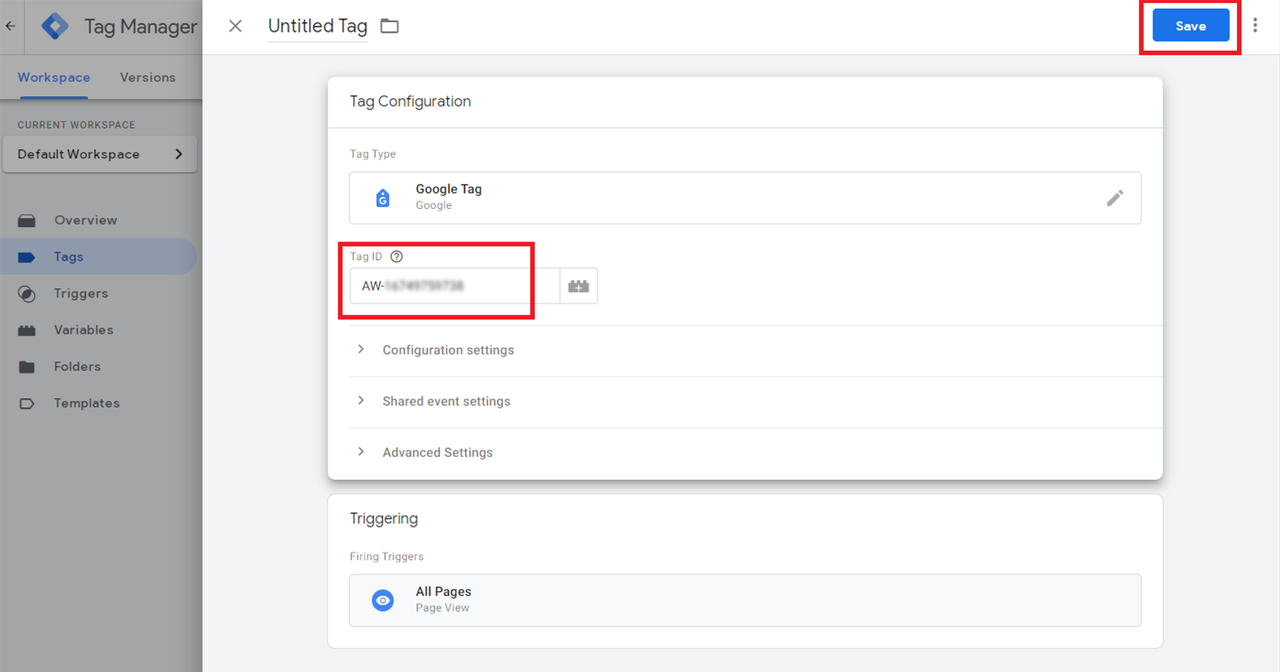
Task: Click the pencil edit icon for Tag Type
Action: 1114,198
